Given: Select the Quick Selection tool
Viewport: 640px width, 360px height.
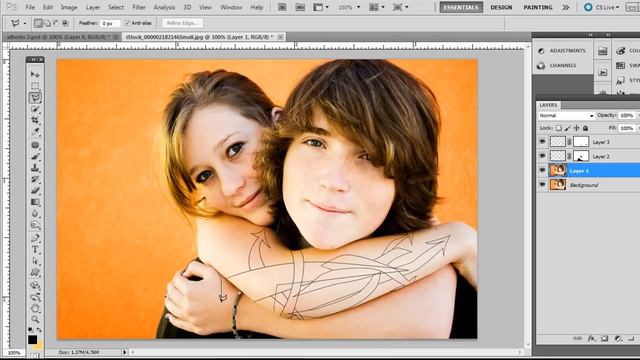Looking at the screenshot, I should (x=35, y=109).
